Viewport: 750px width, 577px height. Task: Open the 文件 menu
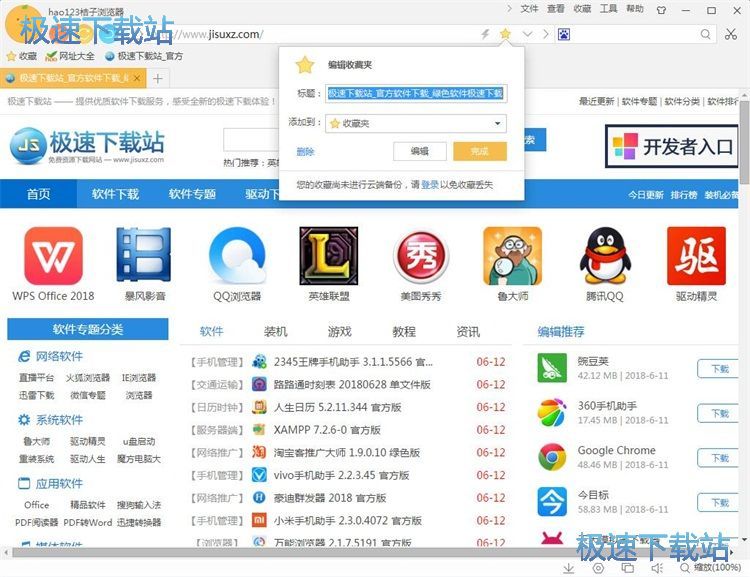click(x=529, y=9)
